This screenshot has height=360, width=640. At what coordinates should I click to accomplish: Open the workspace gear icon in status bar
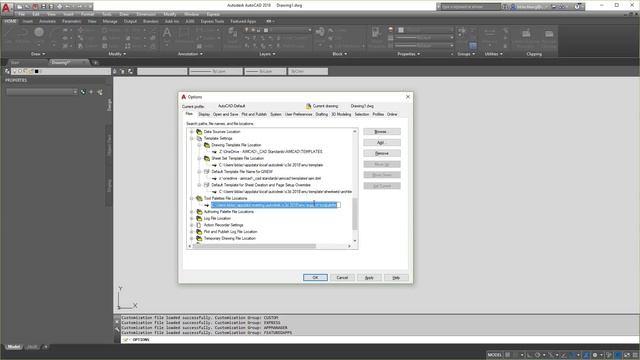(x=595, y=355)
